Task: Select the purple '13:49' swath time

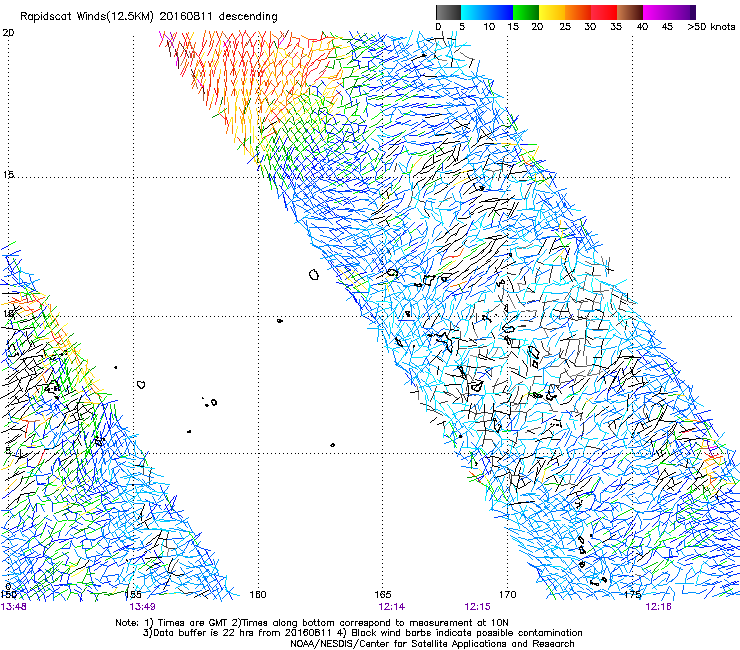Action: point(143,607)
